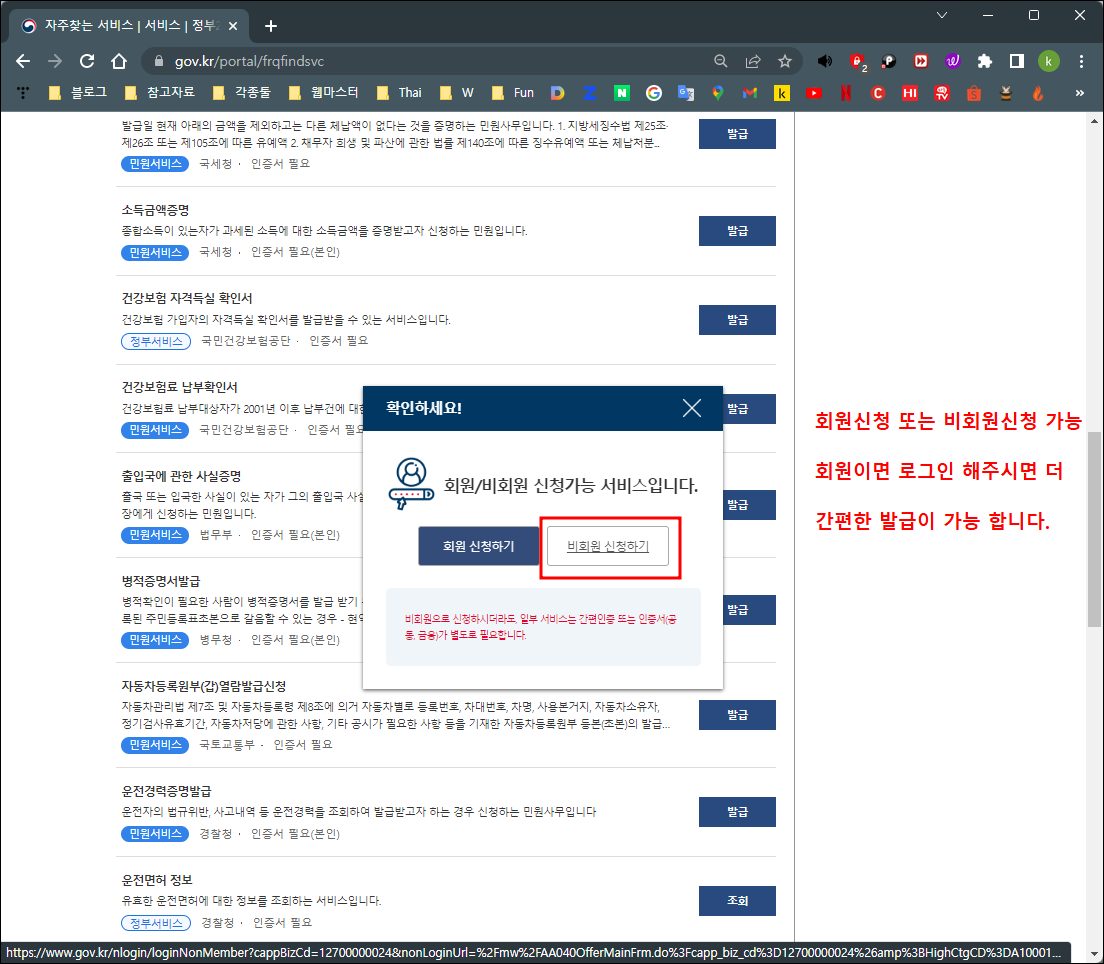The width and height of the screenshot is (1104, 964).
Task: Click 회원 신청하기 in the dialog
Action: pos(478,545)
